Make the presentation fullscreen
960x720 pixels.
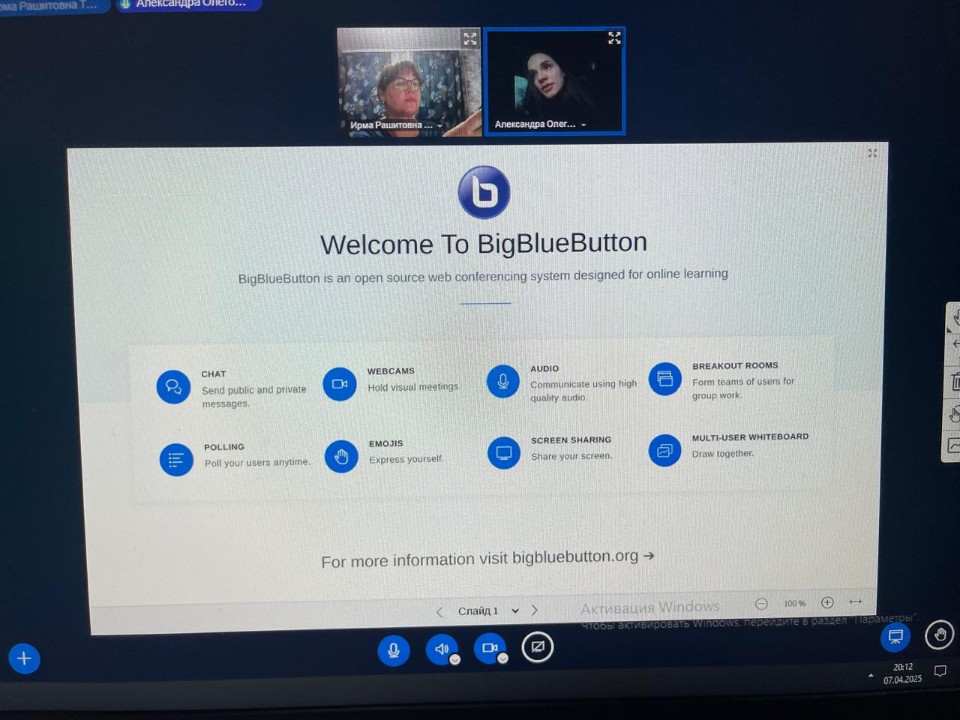tap(872, 153)
